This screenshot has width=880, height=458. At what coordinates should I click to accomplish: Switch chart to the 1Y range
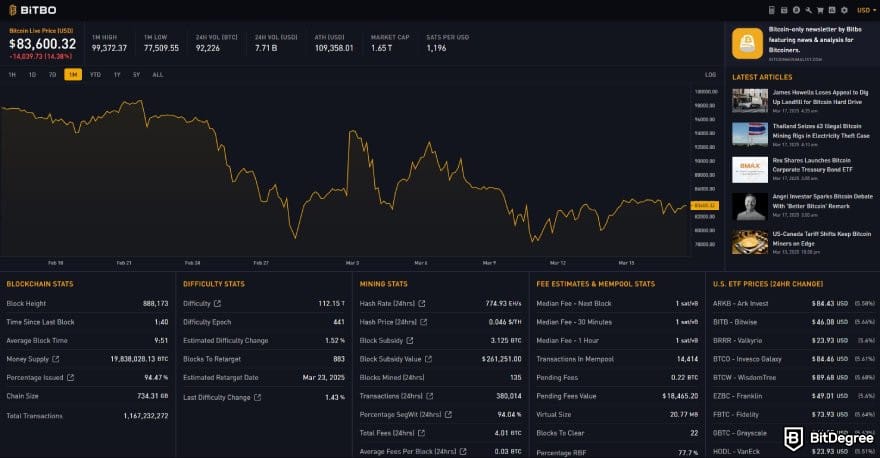pos(117,75)
